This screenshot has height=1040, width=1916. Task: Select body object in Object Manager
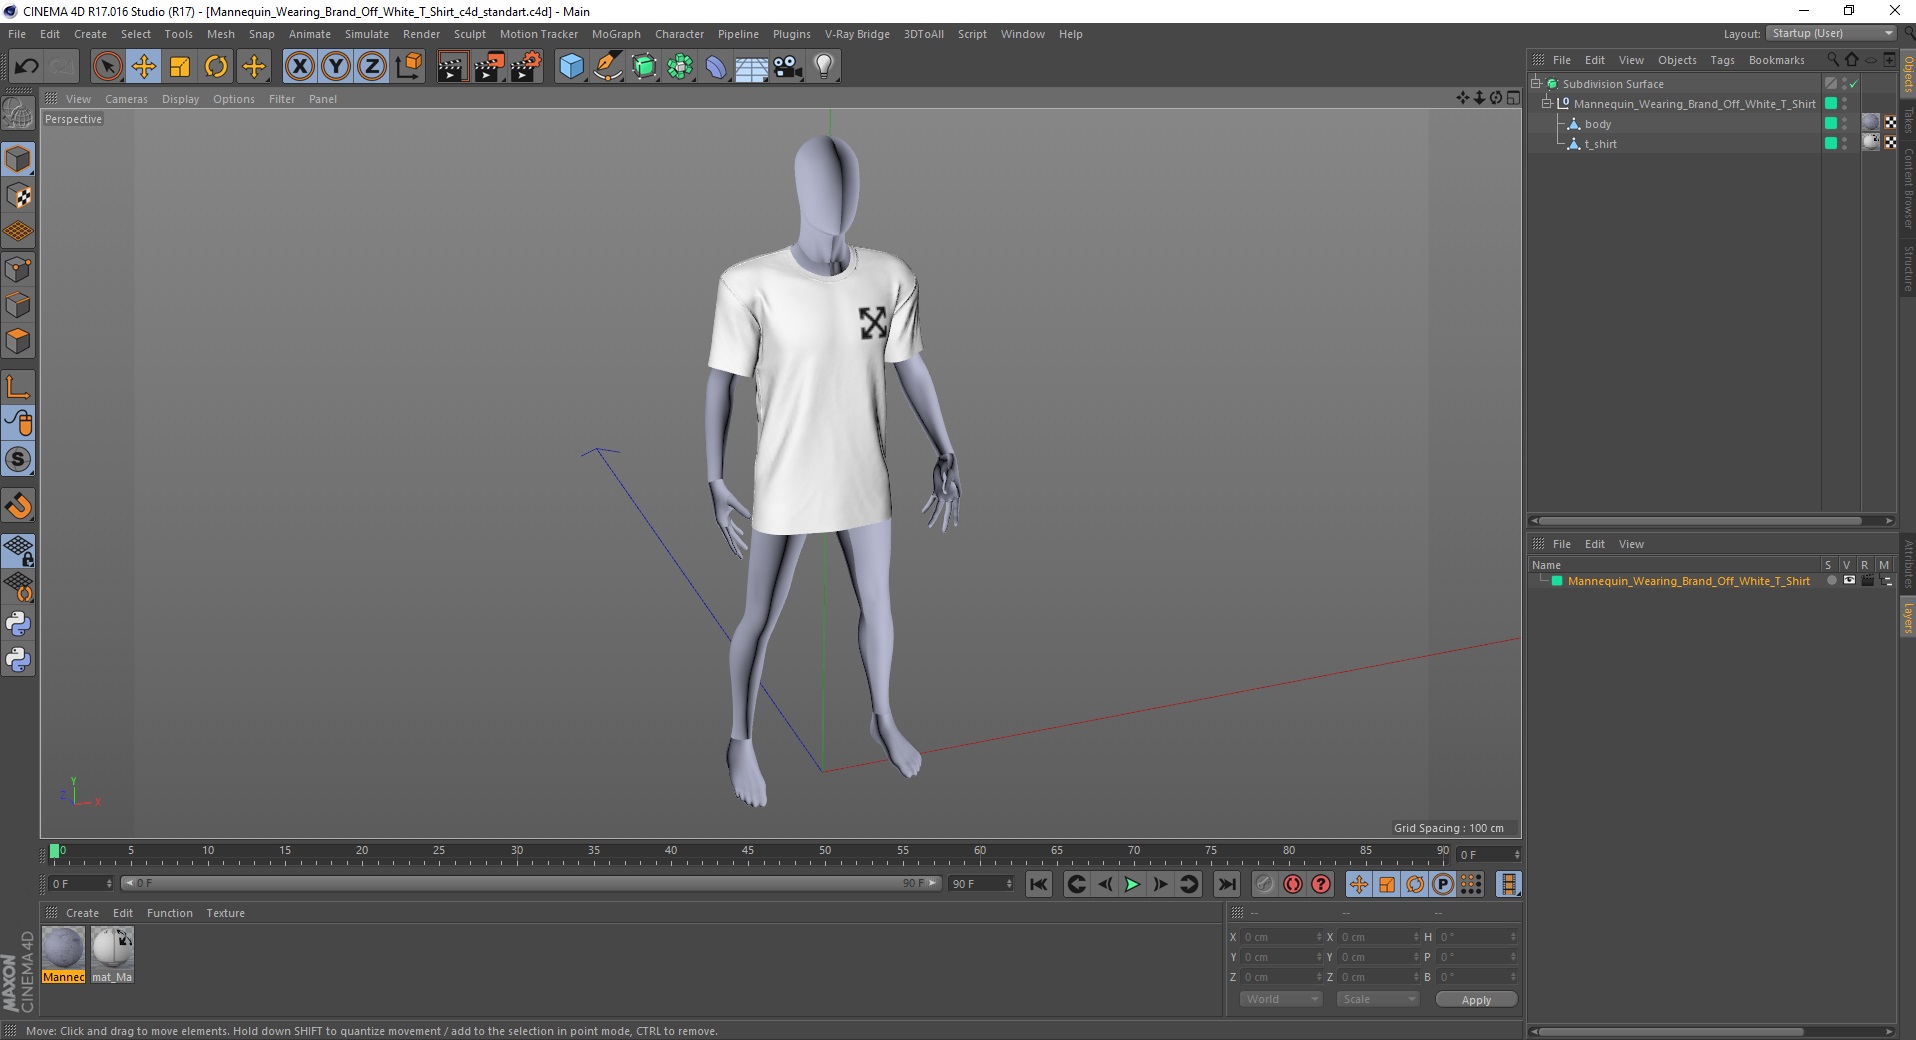tap(1598, 124)
